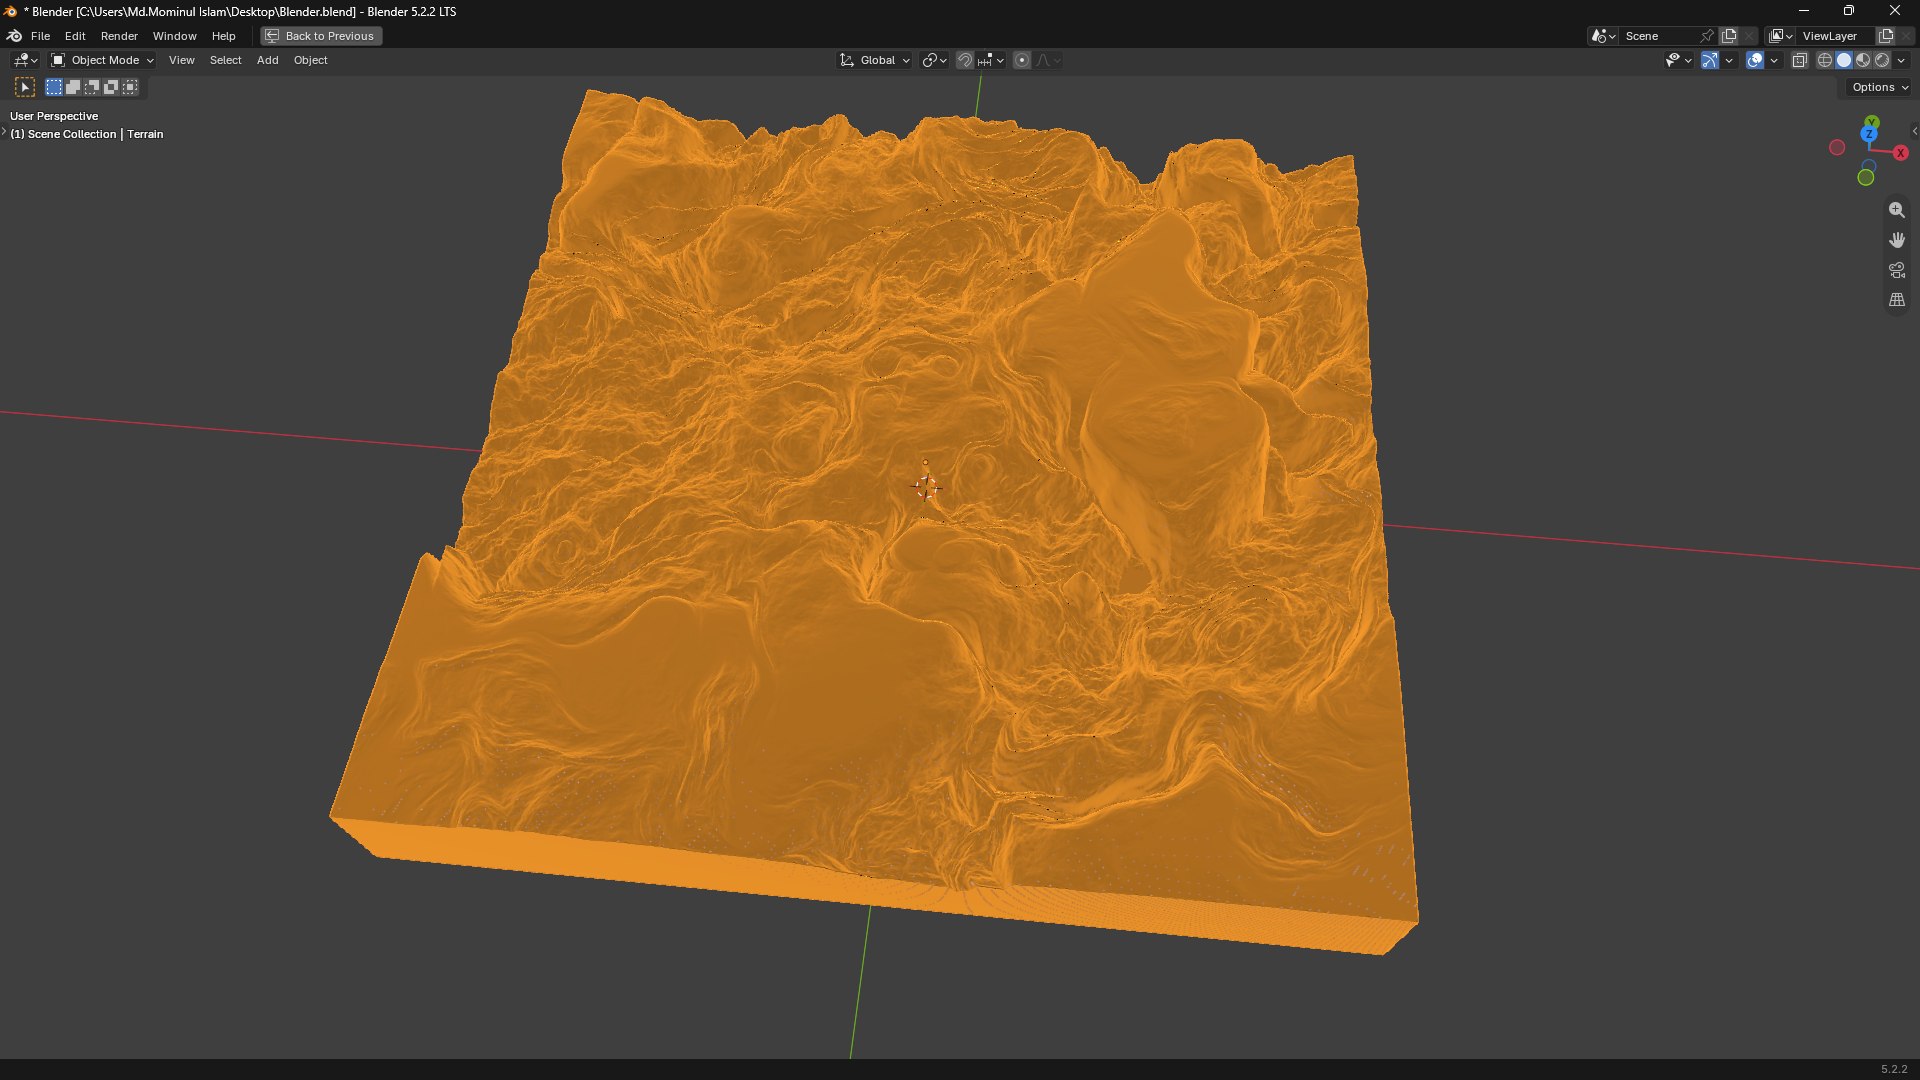
Task: Click the Zoom view magnifier icon
Action: (1896, 210)
